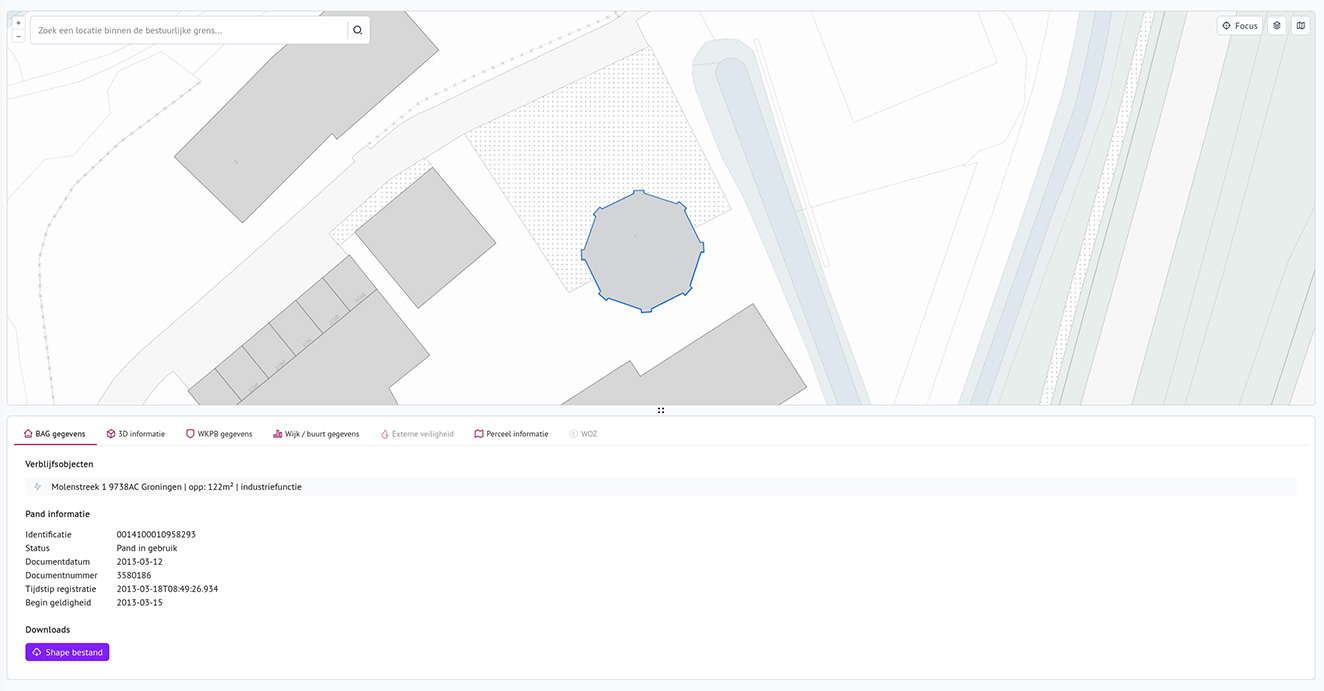
Task: Click the lightning icon beside Molenstreek address
Action: pos(36,486)
